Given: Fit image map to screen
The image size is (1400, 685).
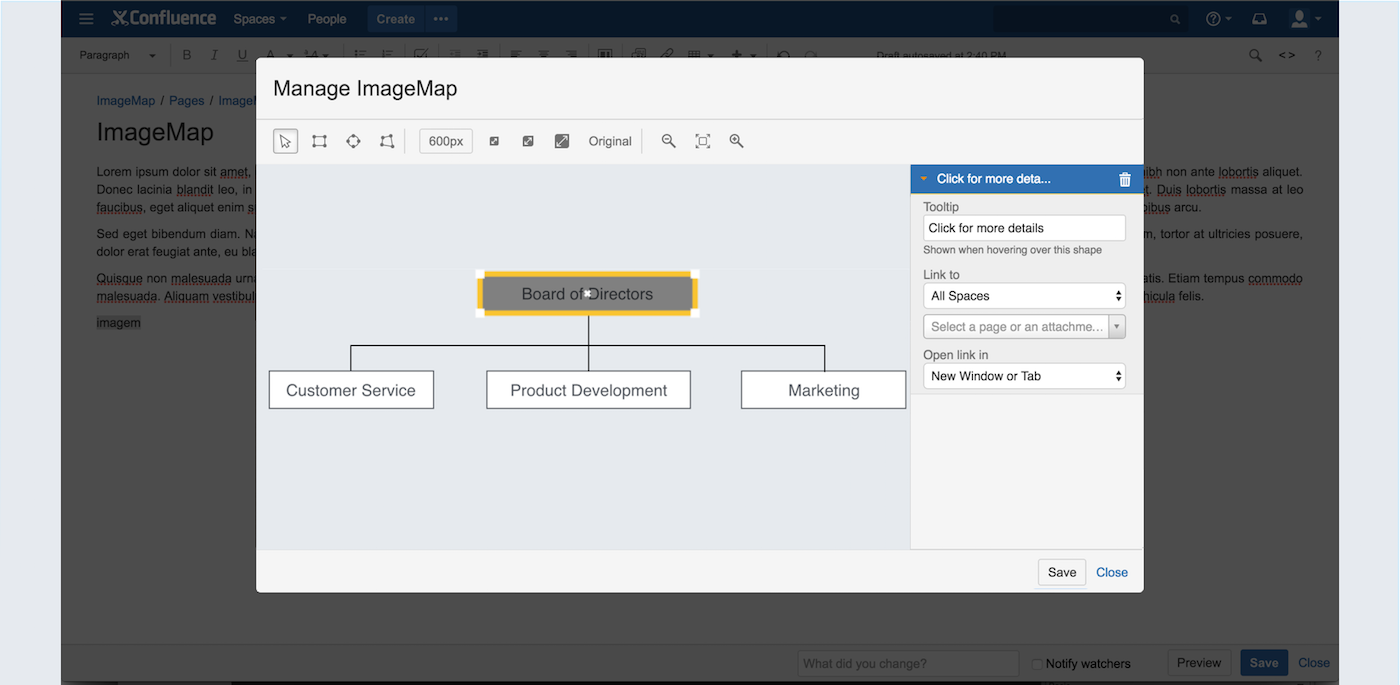Looking at the screenshot, I should tap(703, 141).
